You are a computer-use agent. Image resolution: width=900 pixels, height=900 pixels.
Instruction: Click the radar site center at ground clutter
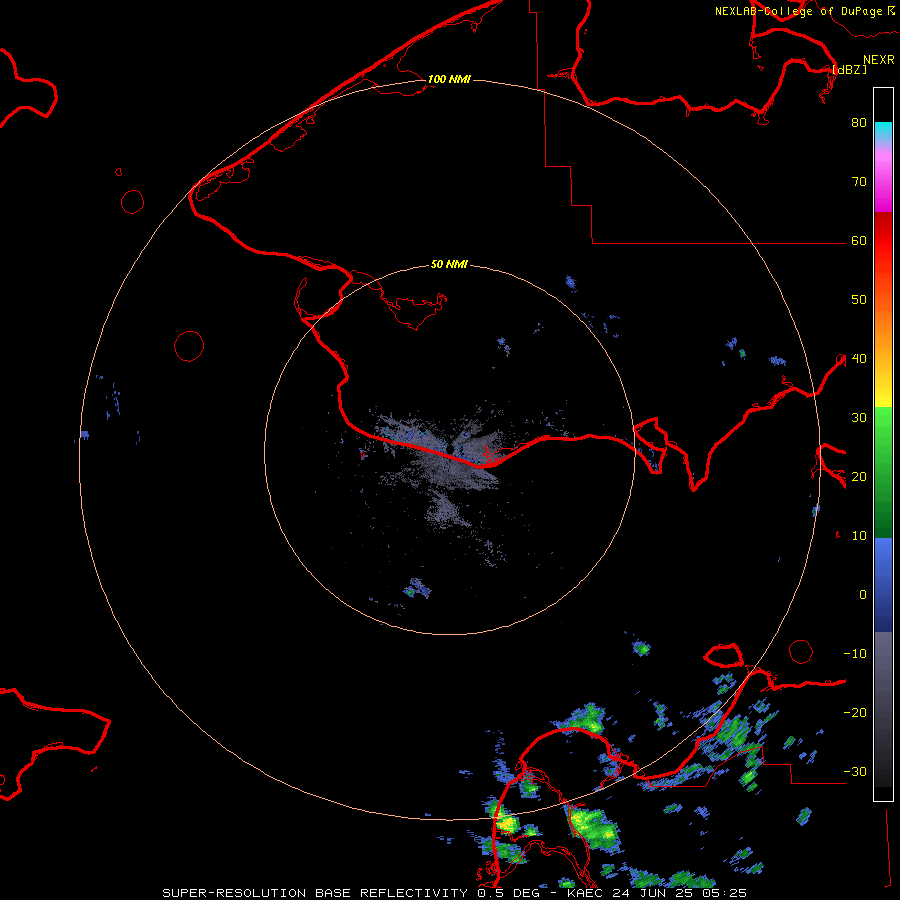449,449
